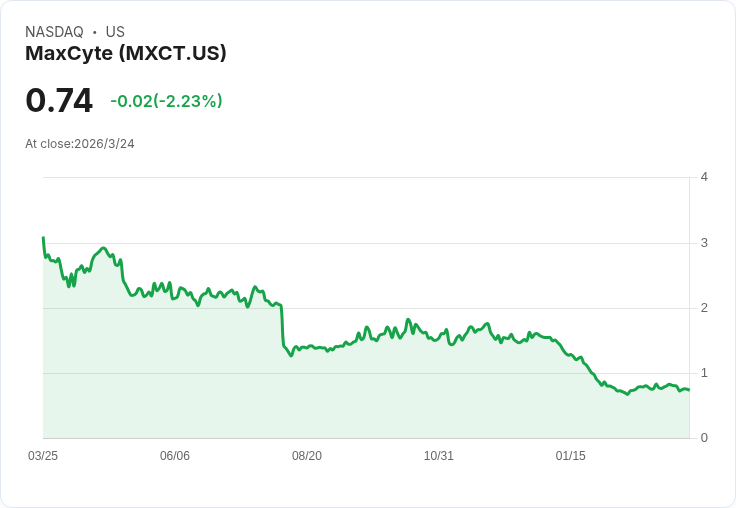Click the NASDAQ exchange label
The image size is (736, 508).
click(x=54, y=32)
